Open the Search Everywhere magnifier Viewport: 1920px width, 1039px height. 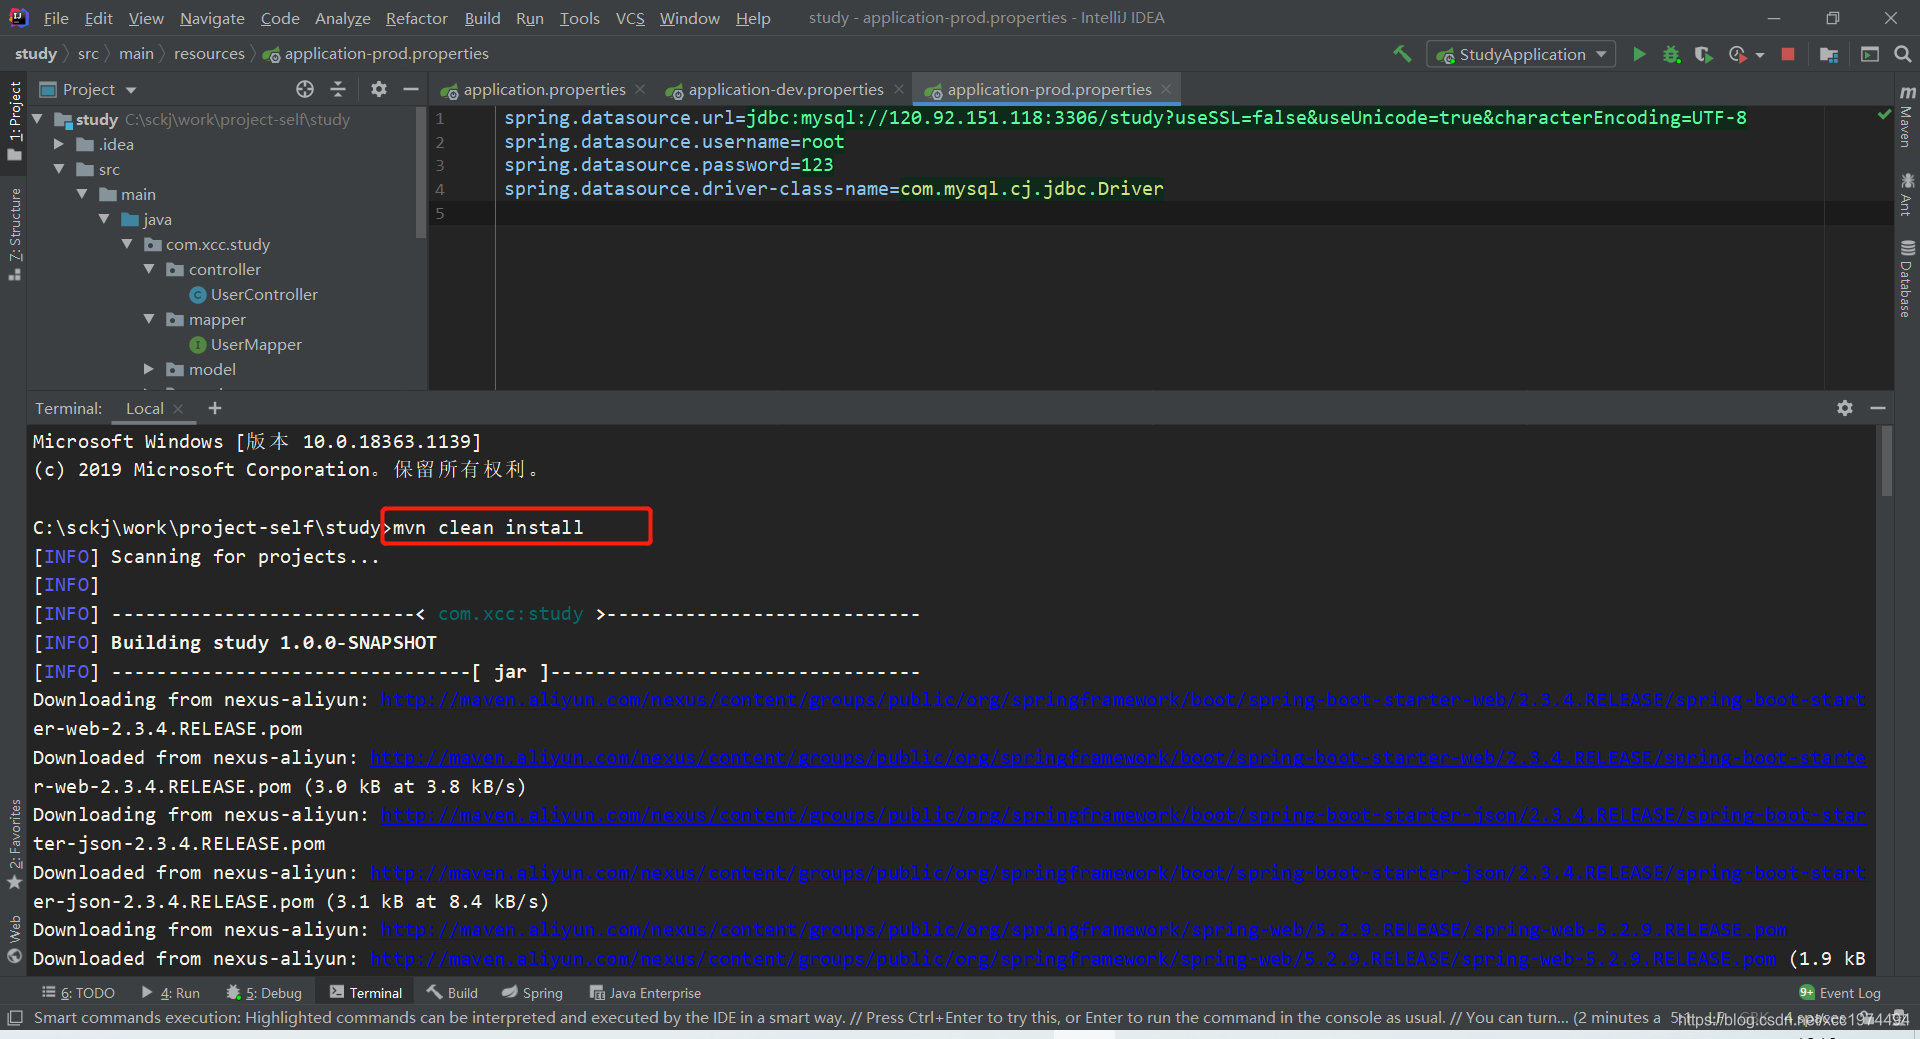coord(1903,54)
